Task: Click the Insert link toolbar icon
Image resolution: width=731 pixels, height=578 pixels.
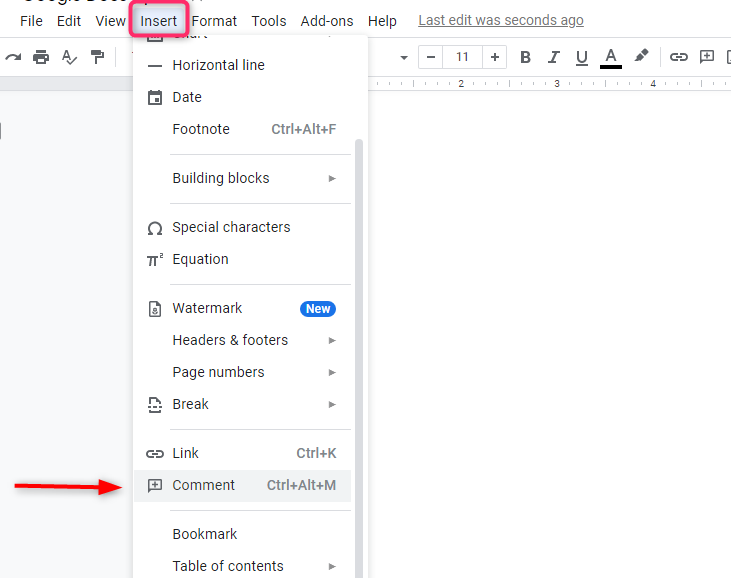Action: 679,57
